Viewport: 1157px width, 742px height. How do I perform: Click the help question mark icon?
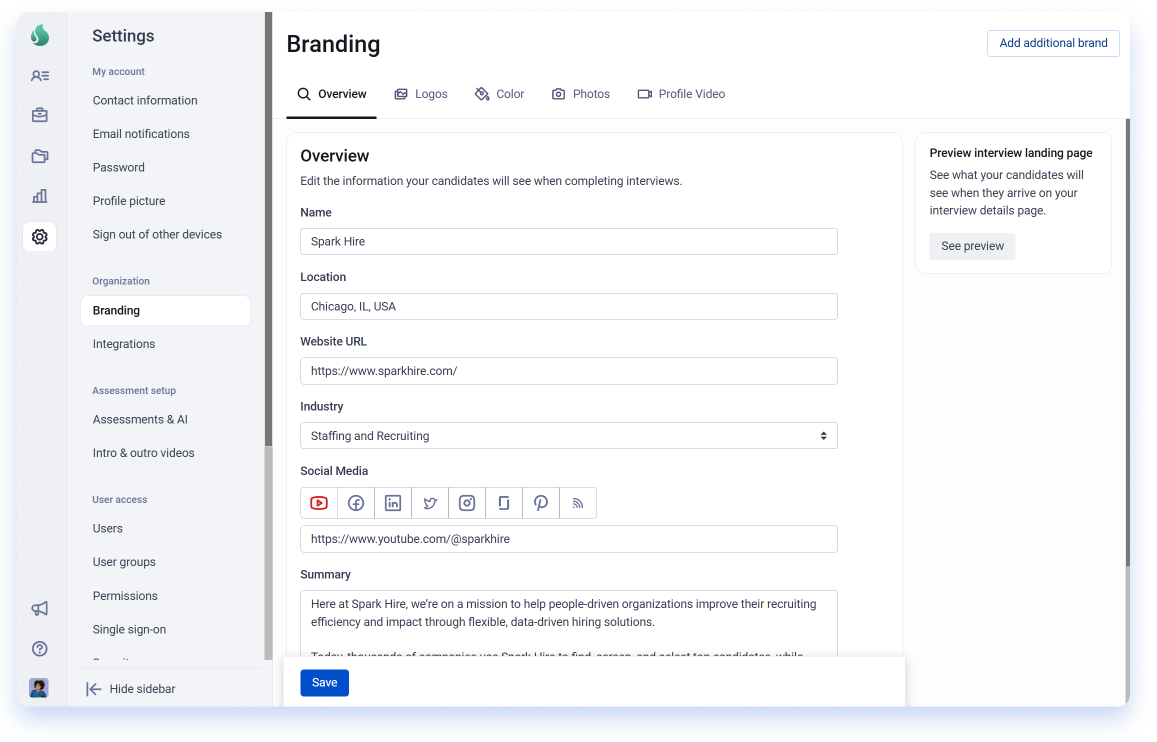click(40, 649)
